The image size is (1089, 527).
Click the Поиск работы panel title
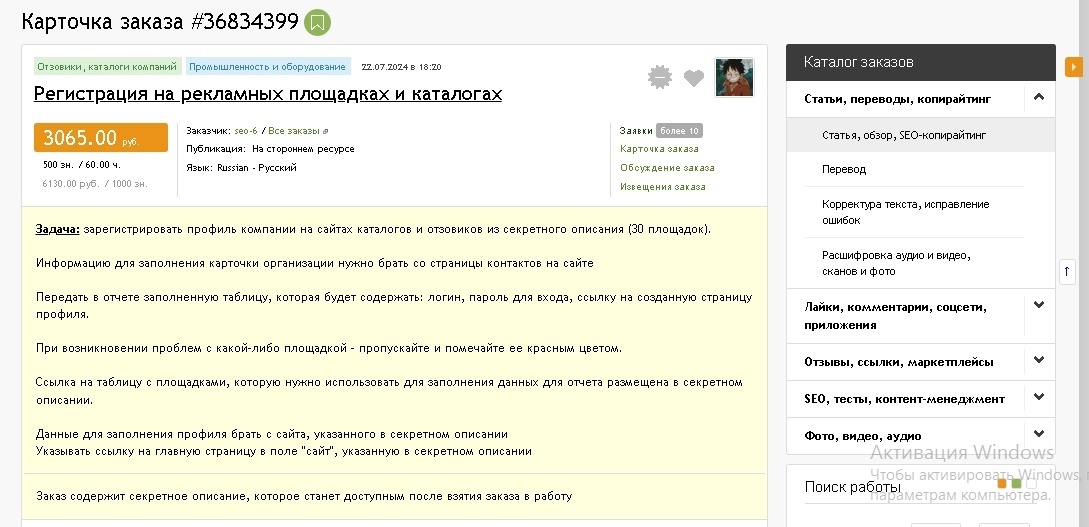pos(853,487)
